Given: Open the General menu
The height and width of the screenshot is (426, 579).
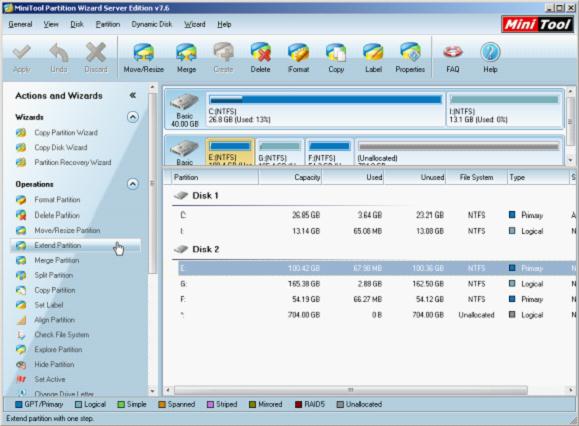Looking at the screenshot, I should click(20, 24).
